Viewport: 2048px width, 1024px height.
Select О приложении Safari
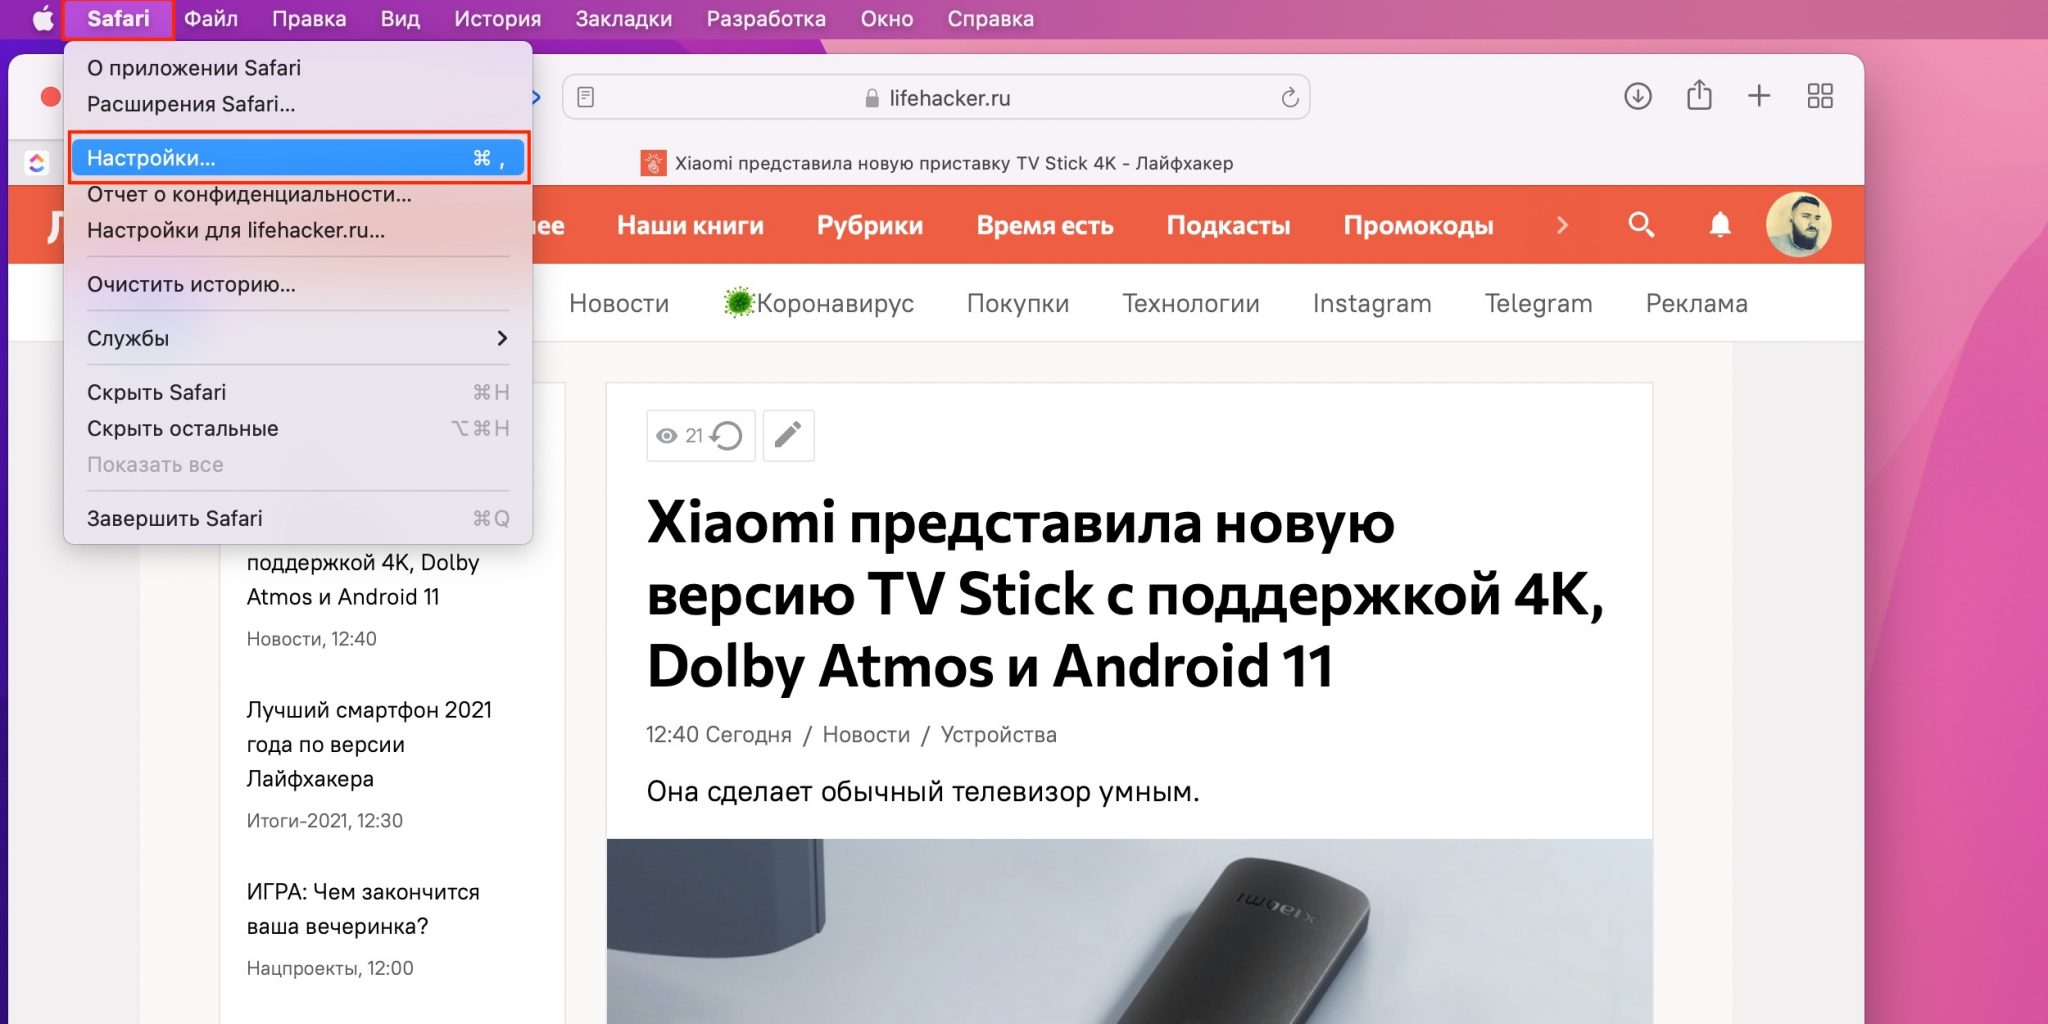(298, 68)
